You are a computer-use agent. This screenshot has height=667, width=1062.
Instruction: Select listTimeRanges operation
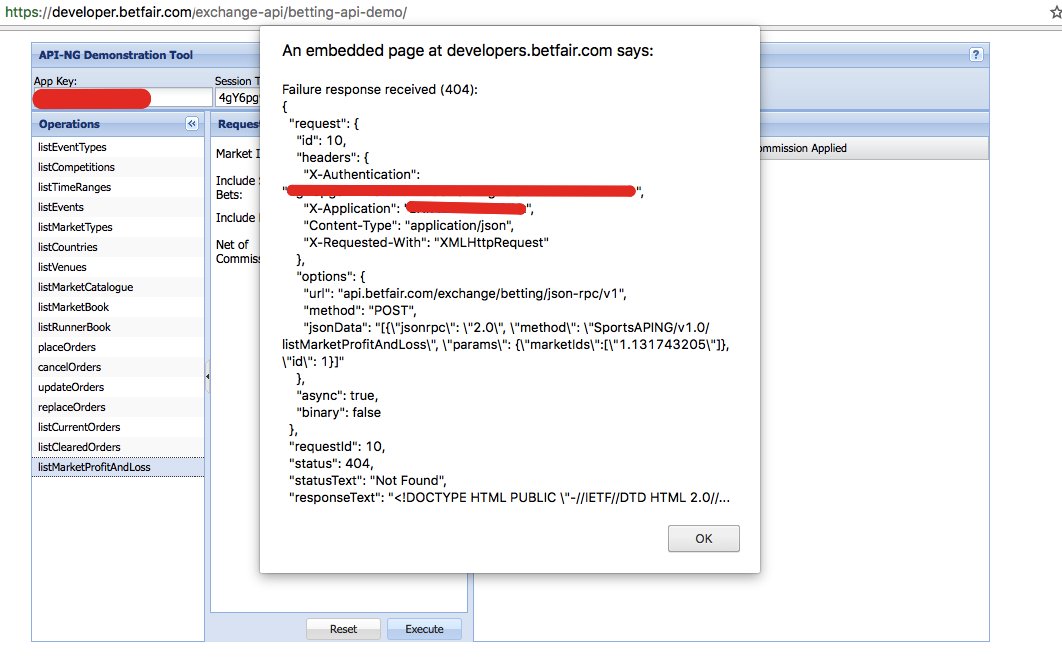tap(118, 187)
